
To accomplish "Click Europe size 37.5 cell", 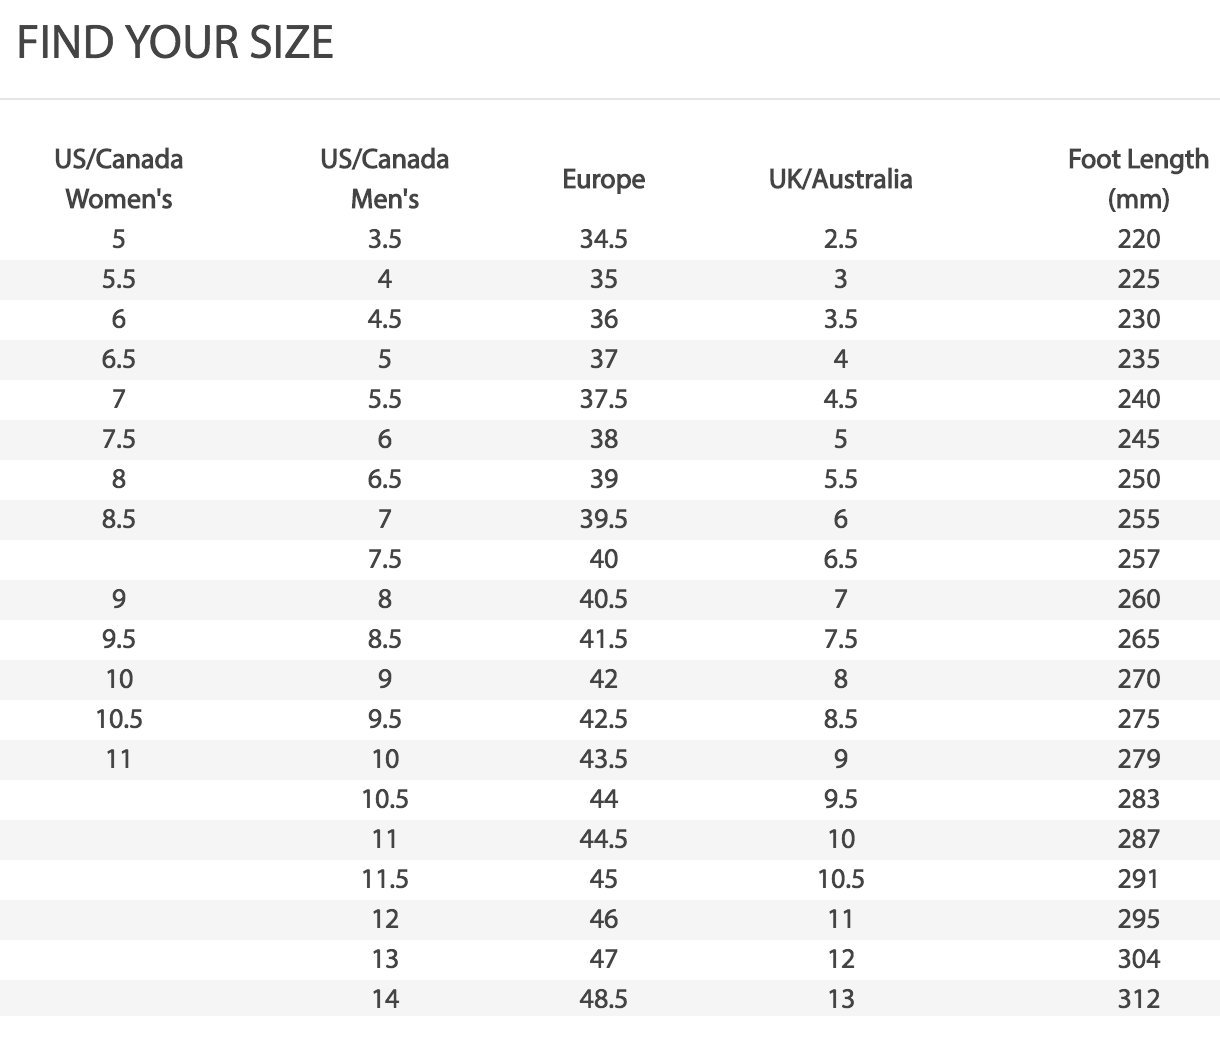I will [603, 399].
